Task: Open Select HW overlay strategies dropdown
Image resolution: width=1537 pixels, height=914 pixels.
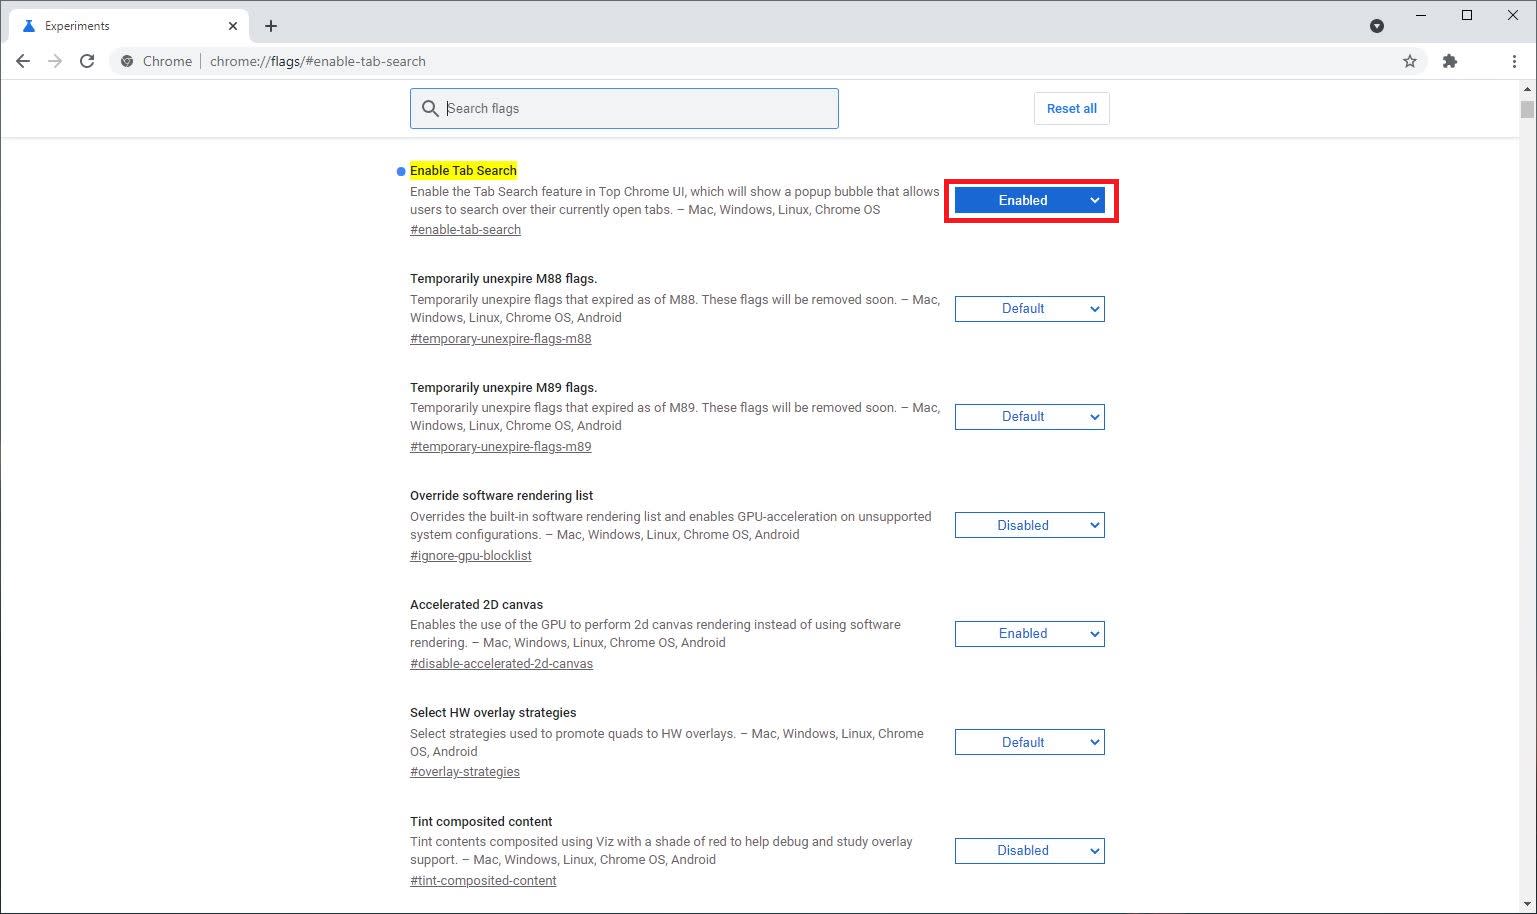Action: click(x=1029, y=742)
